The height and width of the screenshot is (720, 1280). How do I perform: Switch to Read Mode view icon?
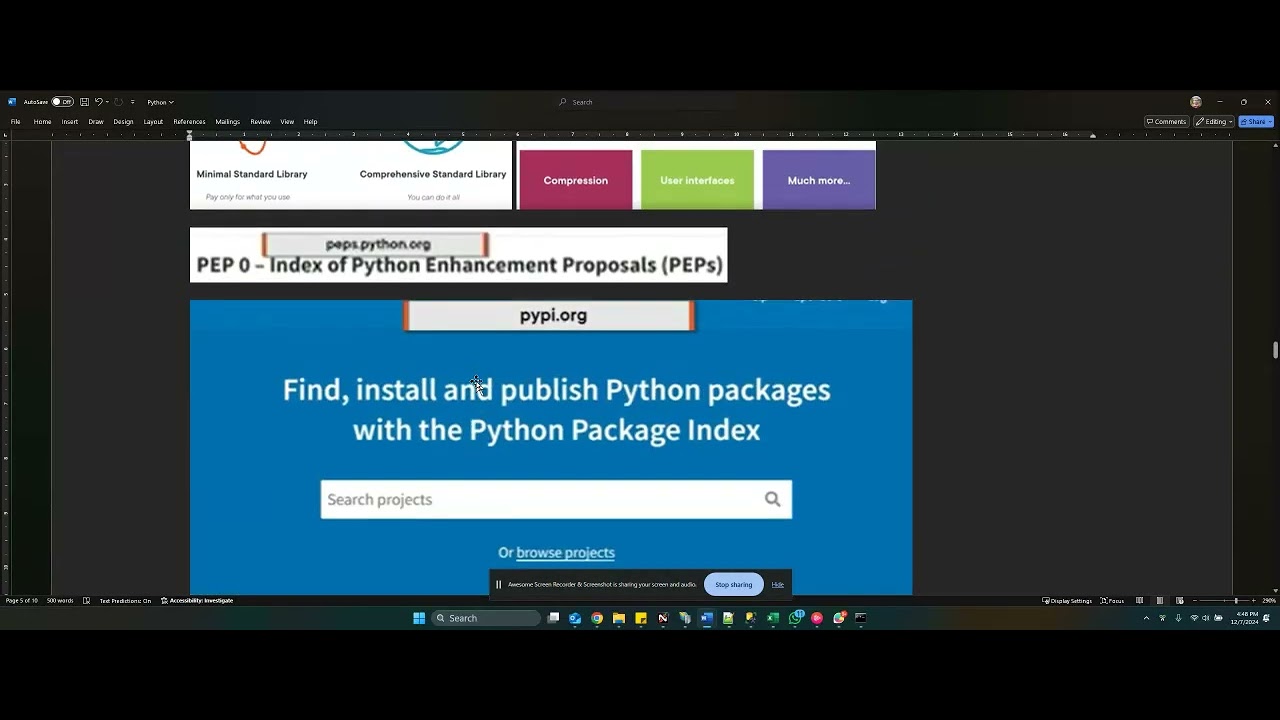1139,601
